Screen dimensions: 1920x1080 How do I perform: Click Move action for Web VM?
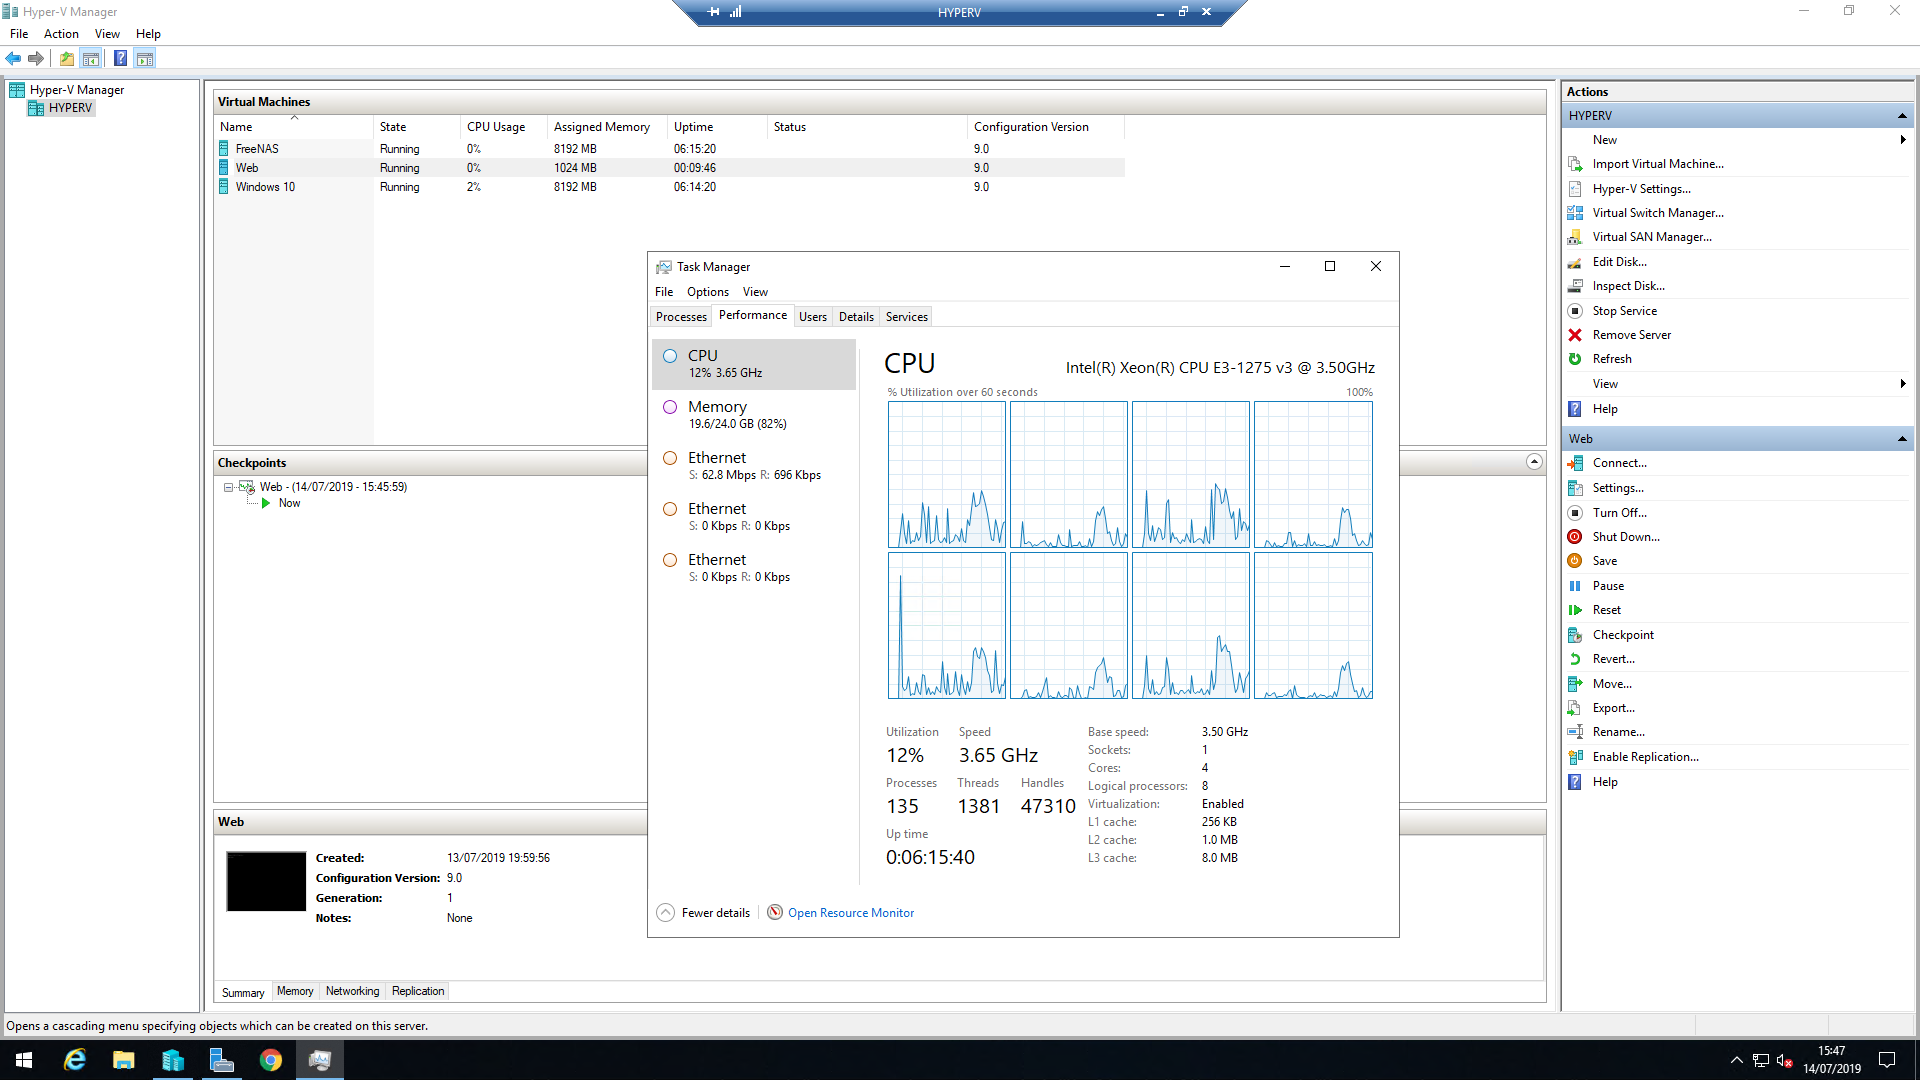pyautogui.click(x=1611, y=684)
